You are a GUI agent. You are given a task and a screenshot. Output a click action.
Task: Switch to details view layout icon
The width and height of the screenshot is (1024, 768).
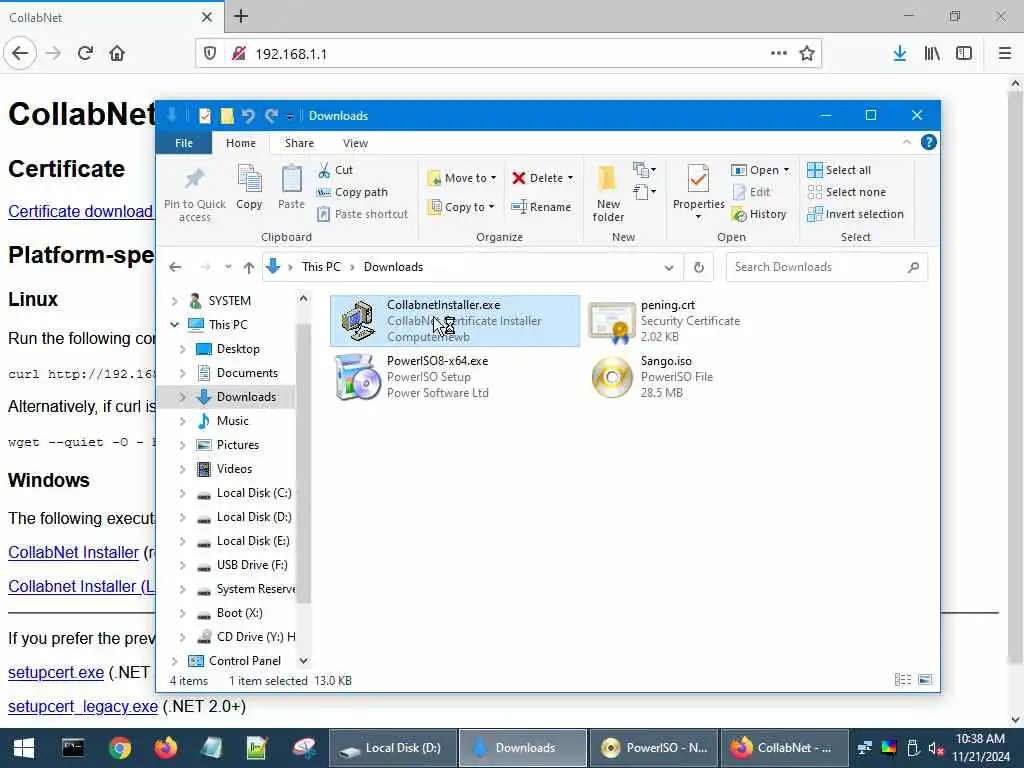tap(903, 680)
